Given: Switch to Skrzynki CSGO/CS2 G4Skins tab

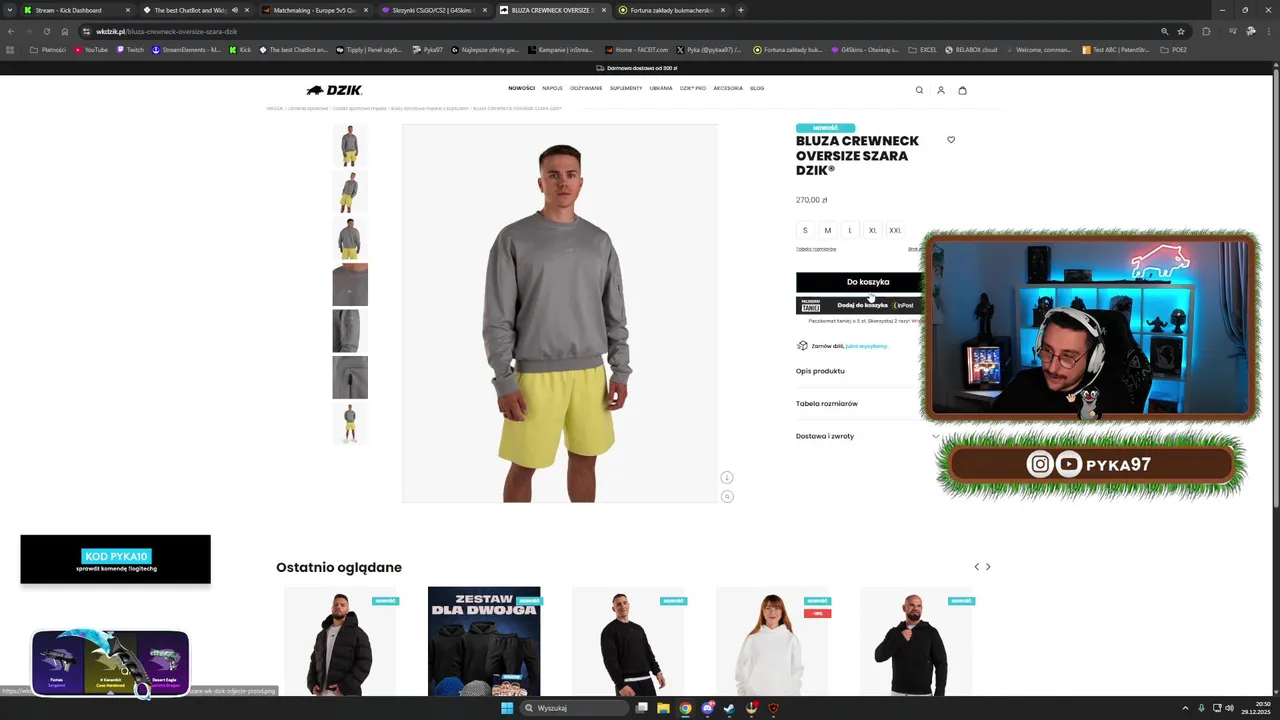Looking at the screenshot, I should coord(434,10).
